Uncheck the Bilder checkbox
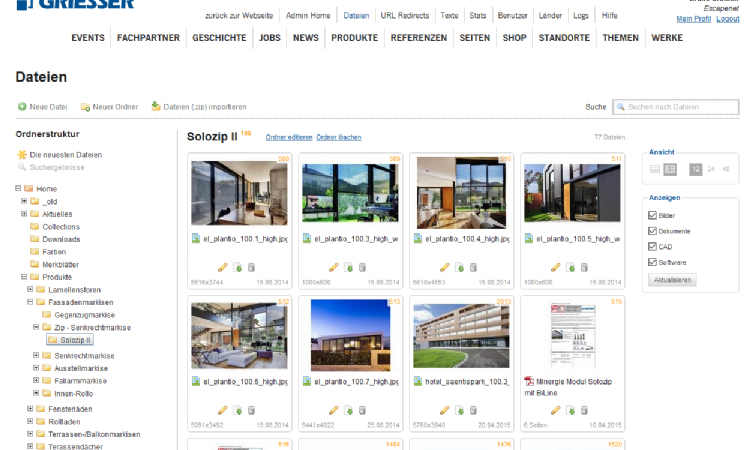This screenshot has height=450, width=750. point(653,215)
